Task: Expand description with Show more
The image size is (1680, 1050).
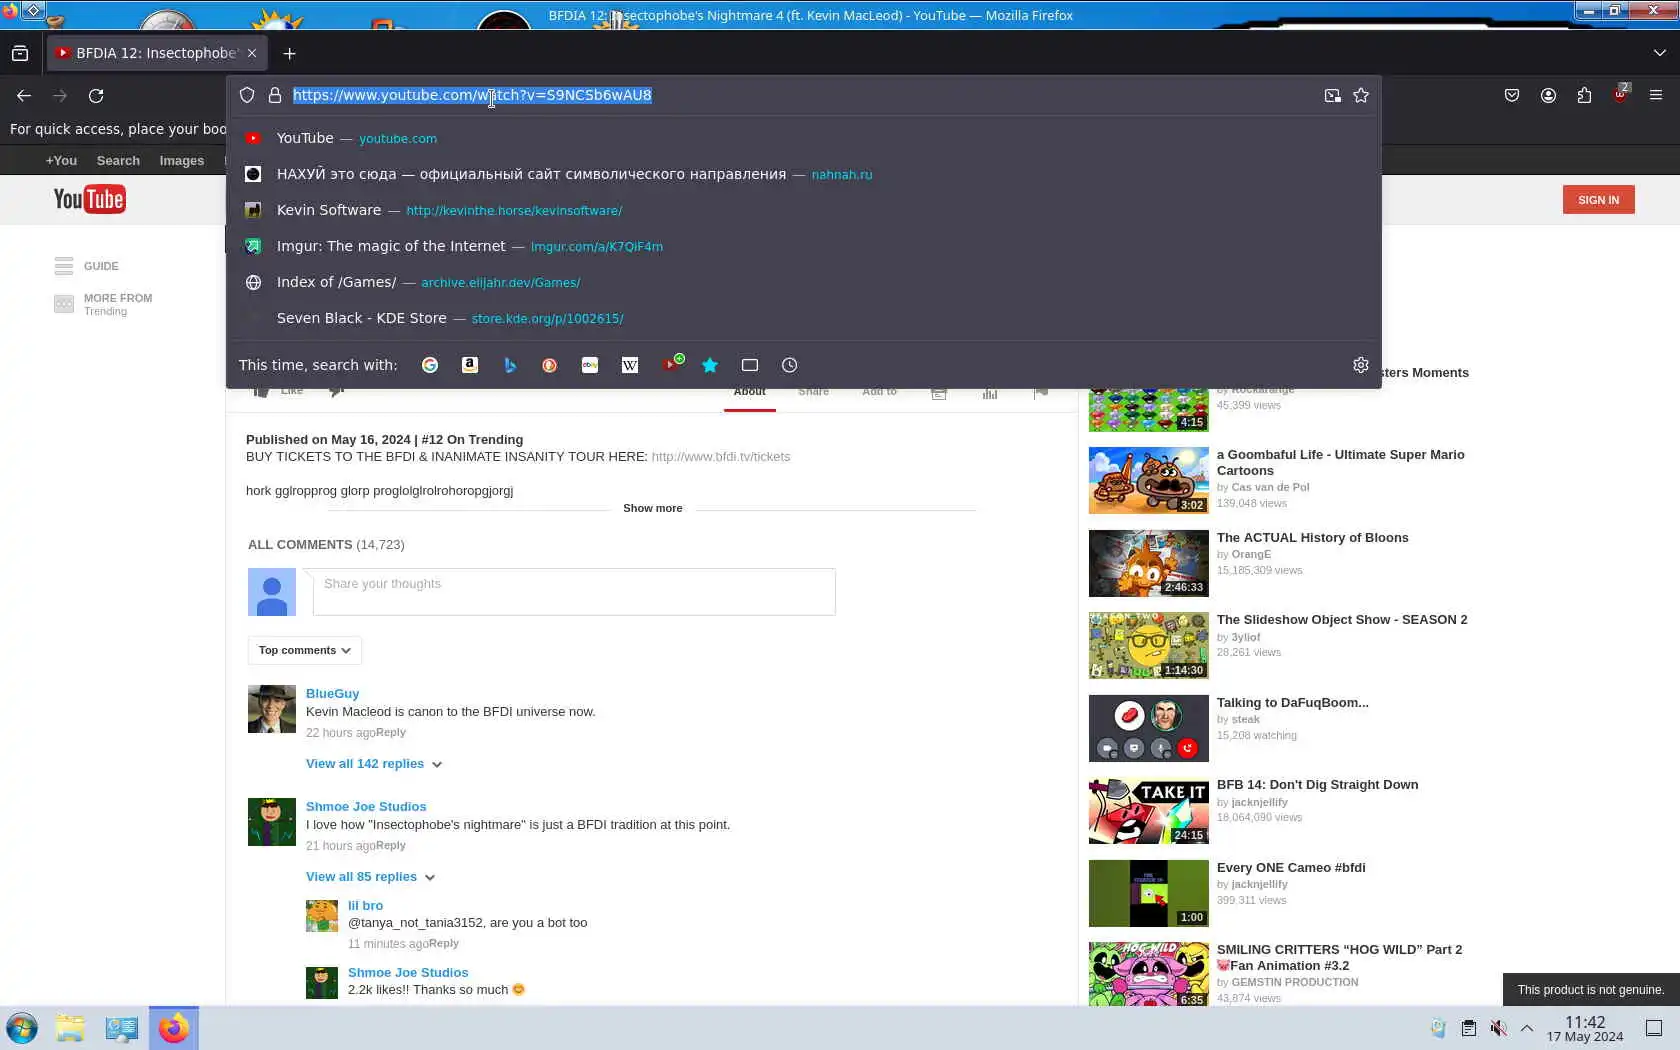Action: click(653, 508)
